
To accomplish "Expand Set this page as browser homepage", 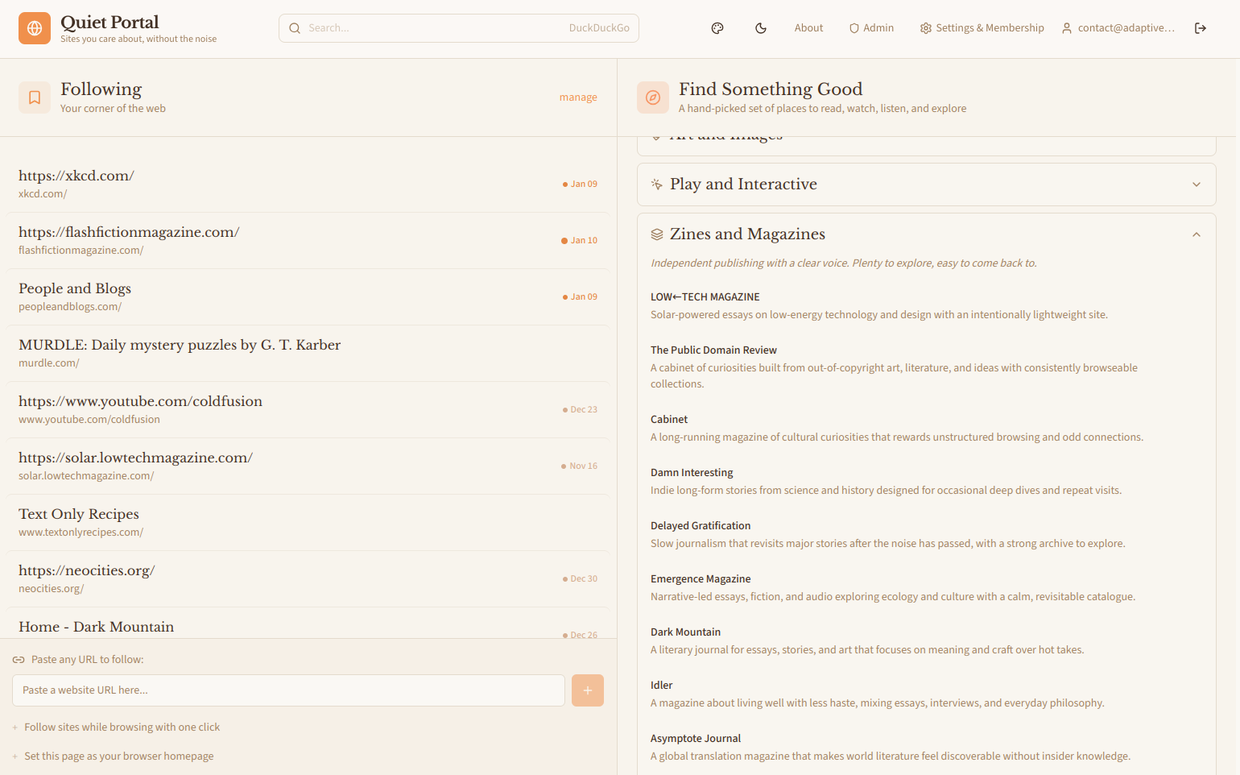I will (x=118, y=756).
